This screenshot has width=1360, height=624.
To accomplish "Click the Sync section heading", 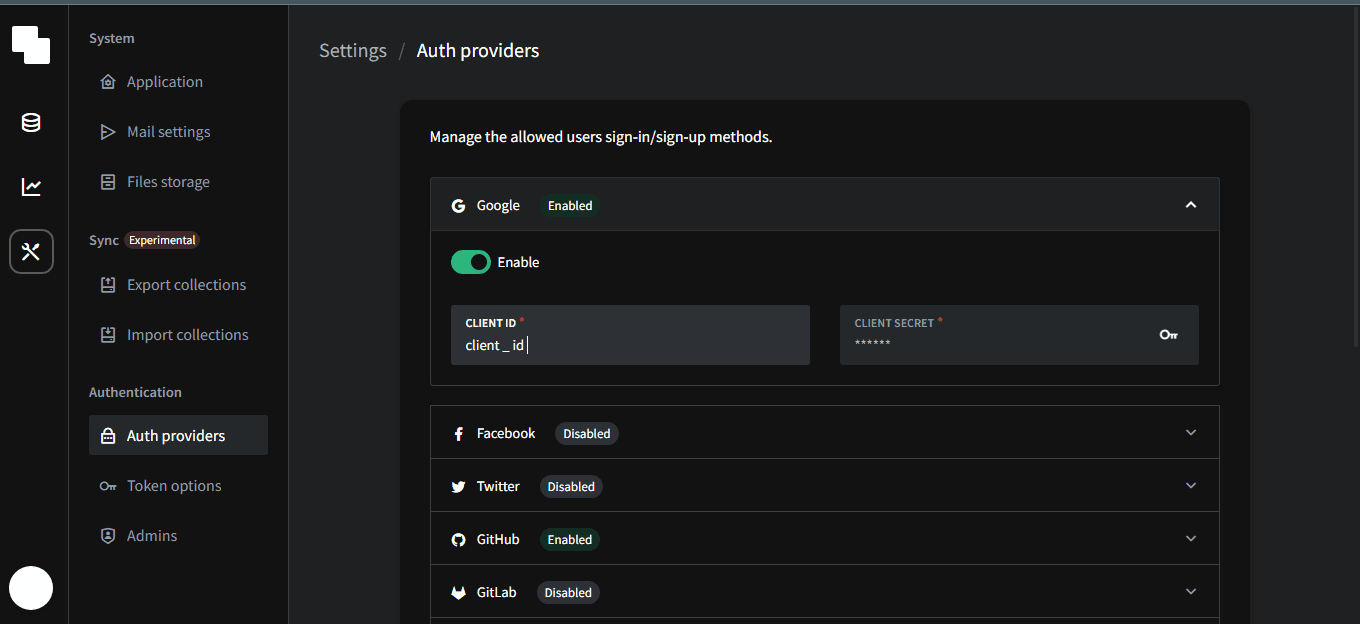I will [104, 240].
